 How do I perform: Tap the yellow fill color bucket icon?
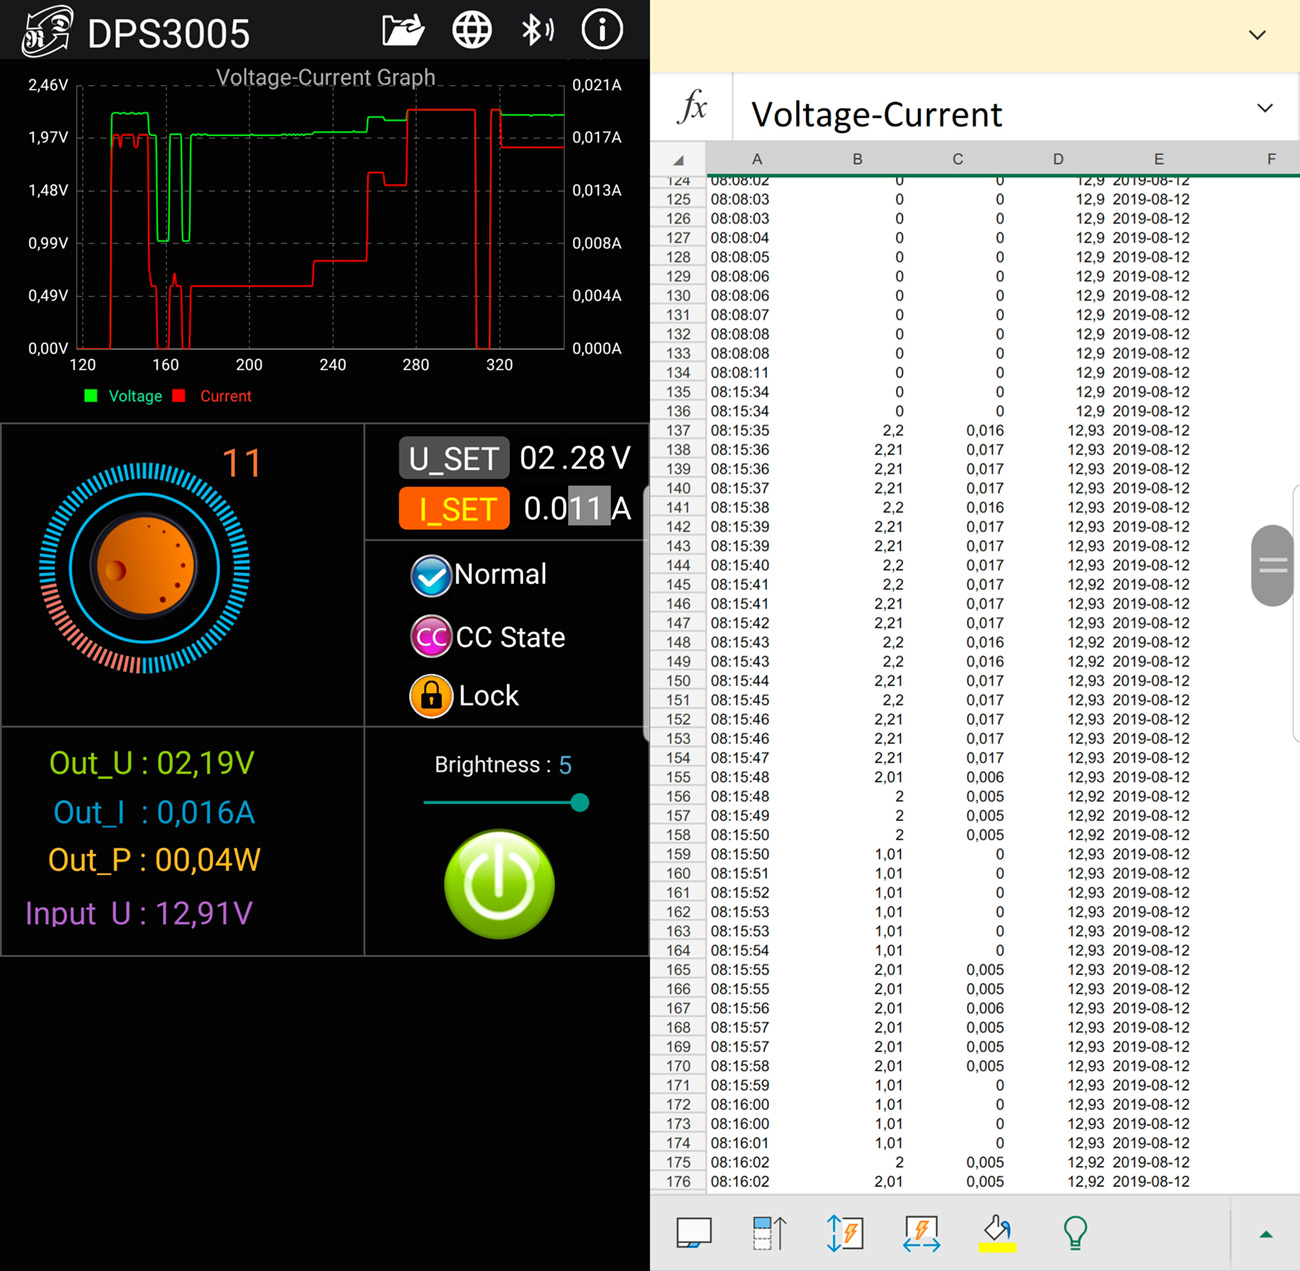pyautogui.click(x=997, y=1233)
